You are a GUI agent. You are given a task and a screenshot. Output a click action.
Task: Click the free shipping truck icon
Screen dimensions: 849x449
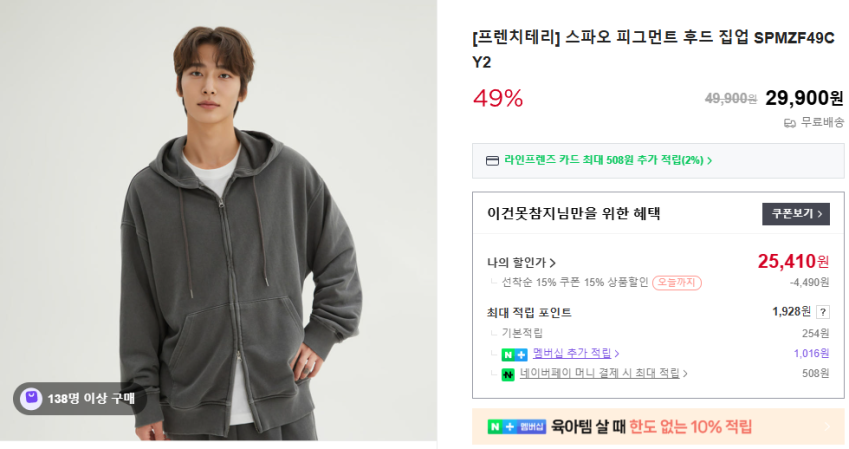789,123
